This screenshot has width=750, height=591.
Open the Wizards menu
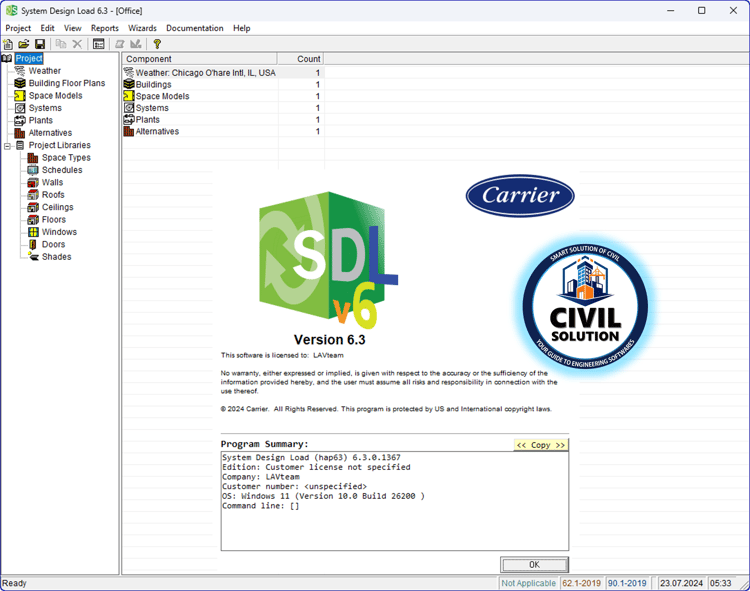[142, 28]
